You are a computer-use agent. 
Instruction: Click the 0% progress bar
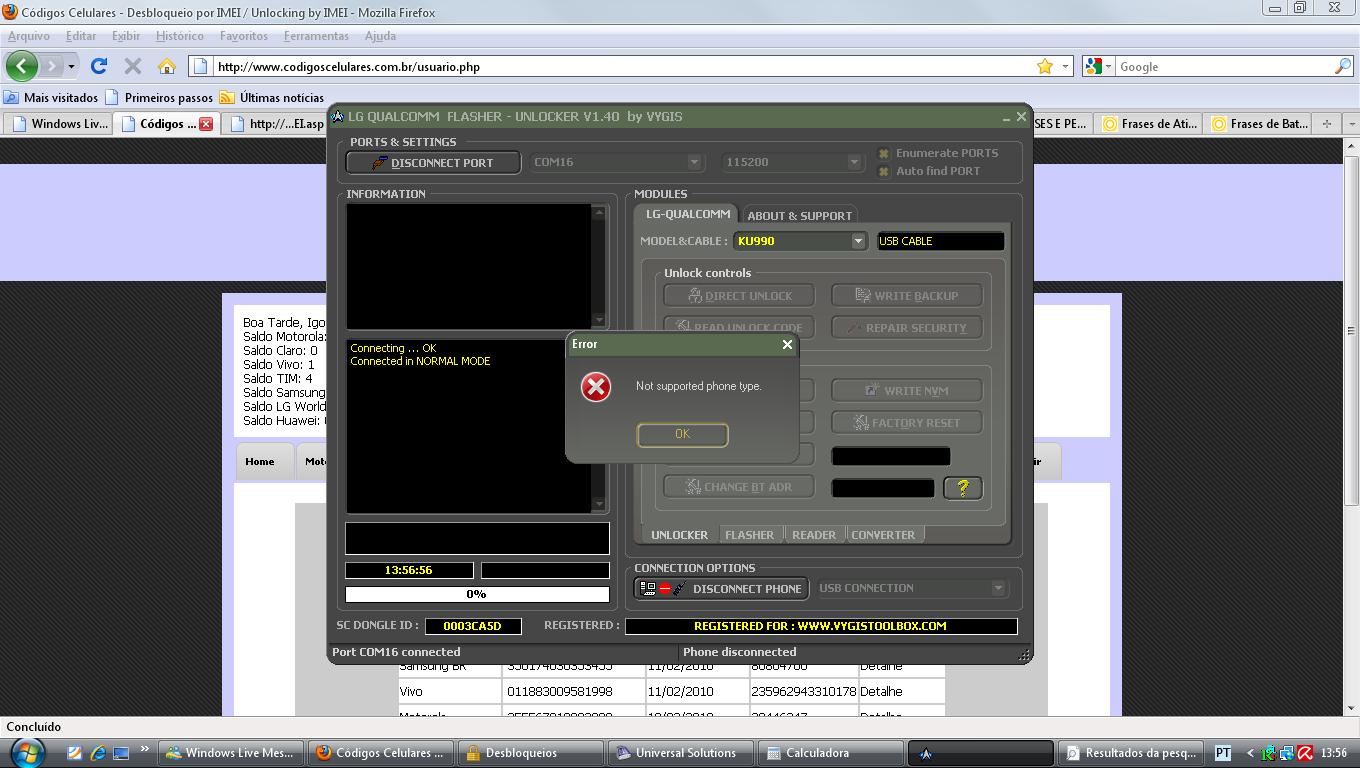[x=477, y=594]
